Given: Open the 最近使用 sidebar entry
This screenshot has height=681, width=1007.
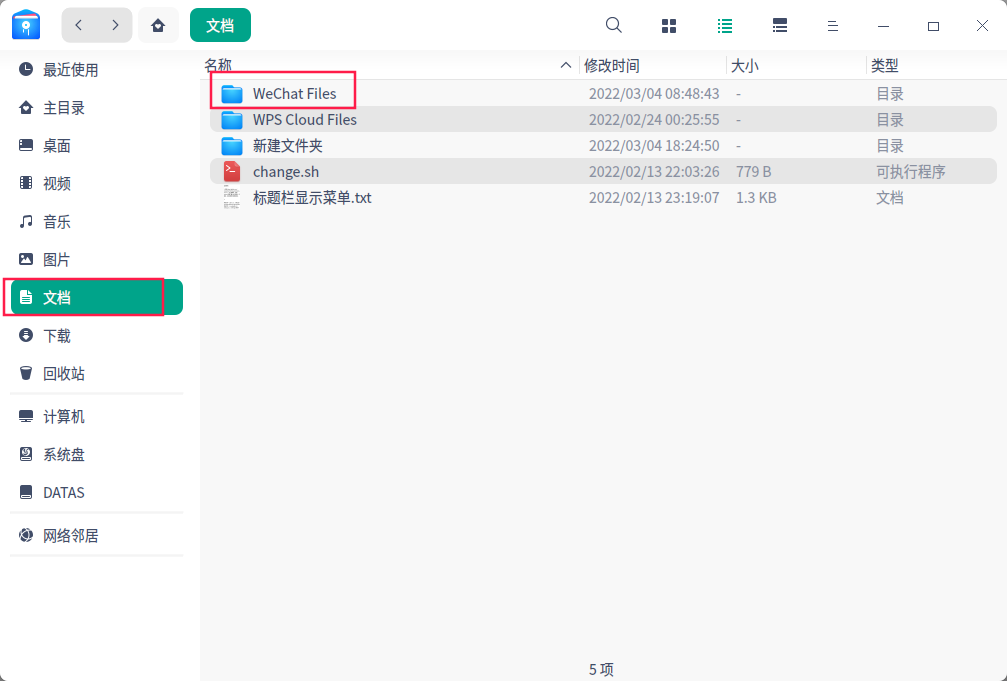Looking at the screenshot, I should pyautogui.click(x=60, y=69).
